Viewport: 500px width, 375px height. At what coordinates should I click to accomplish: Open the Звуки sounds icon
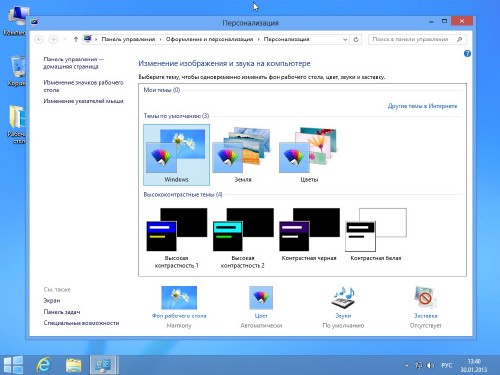[x=343, y=298]
